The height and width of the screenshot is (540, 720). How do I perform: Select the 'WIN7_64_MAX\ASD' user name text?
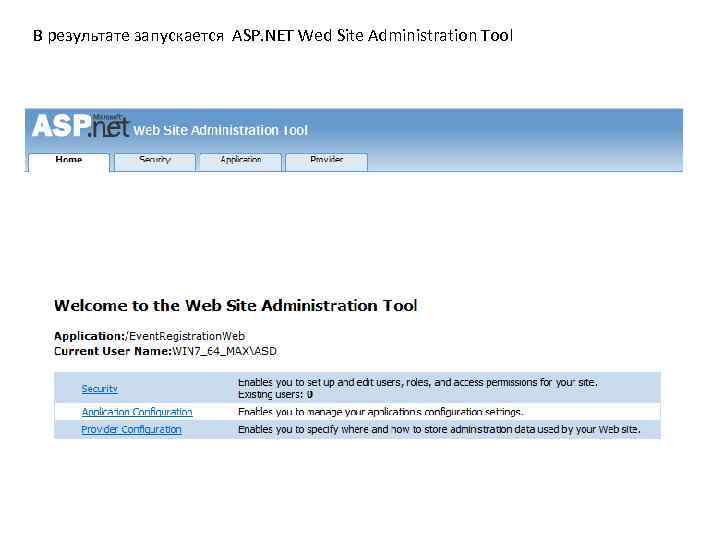225,351
